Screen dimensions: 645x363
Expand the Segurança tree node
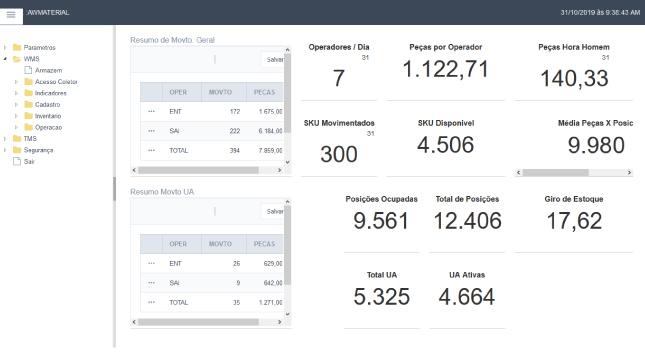pyautogui.click(x=5, y=150)
